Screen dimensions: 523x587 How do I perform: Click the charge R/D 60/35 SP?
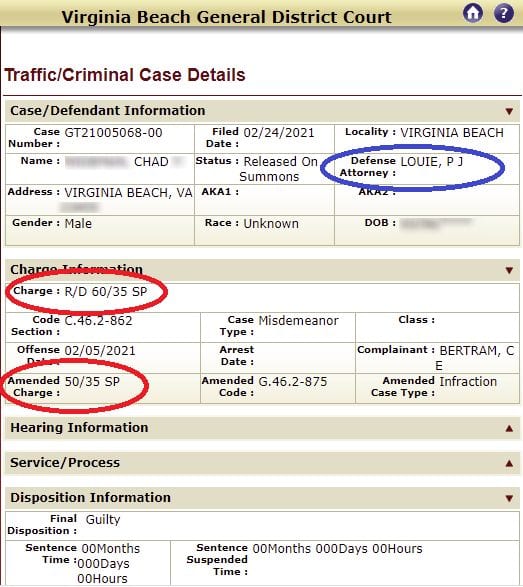click(106, 292)
